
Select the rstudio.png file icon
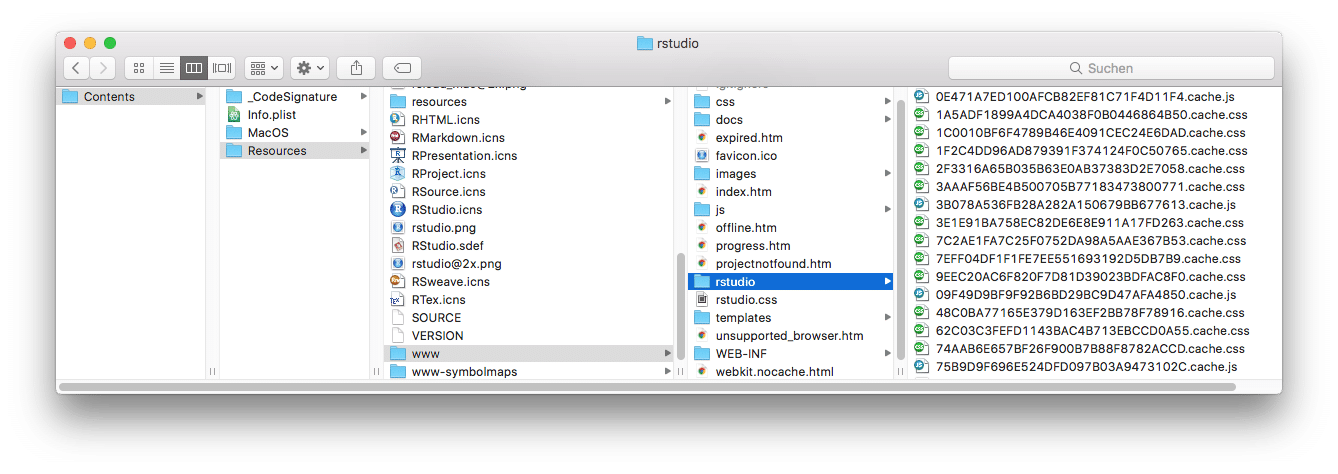(397, 228)
